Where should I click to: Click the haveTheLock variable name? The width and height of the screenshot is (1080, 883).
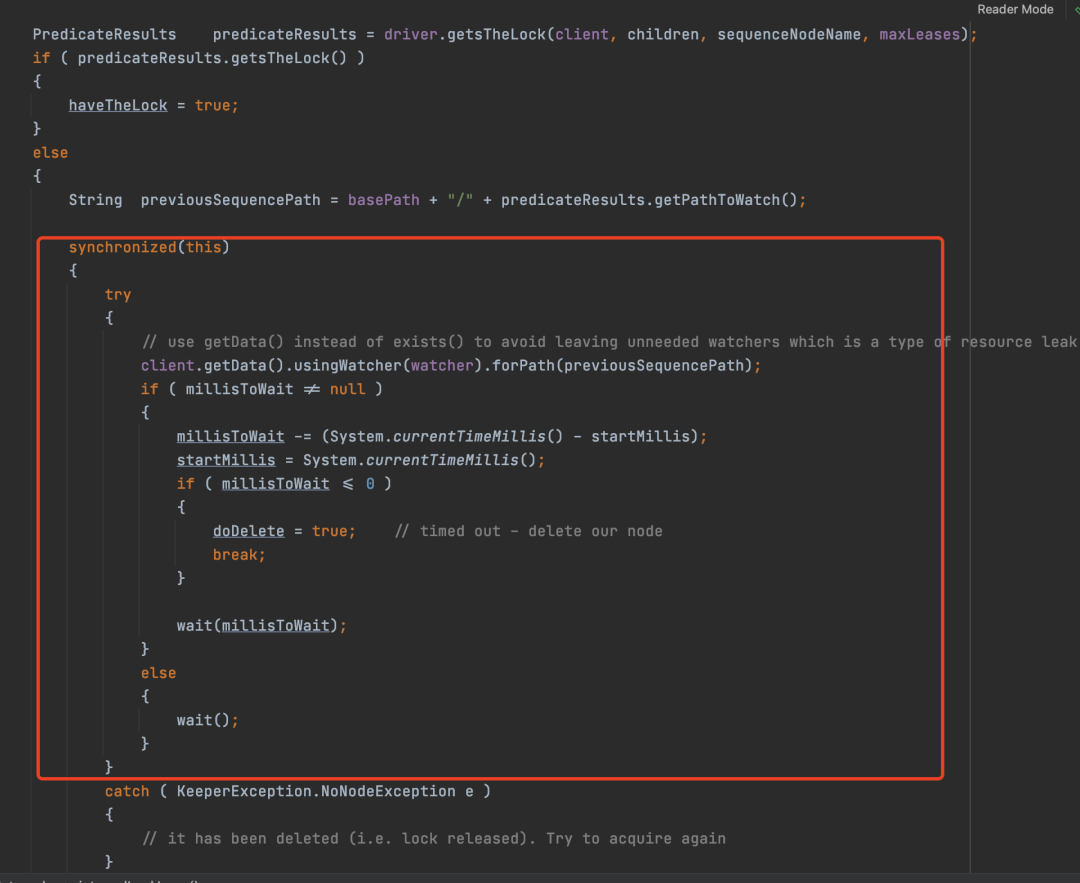pos(118,105)
